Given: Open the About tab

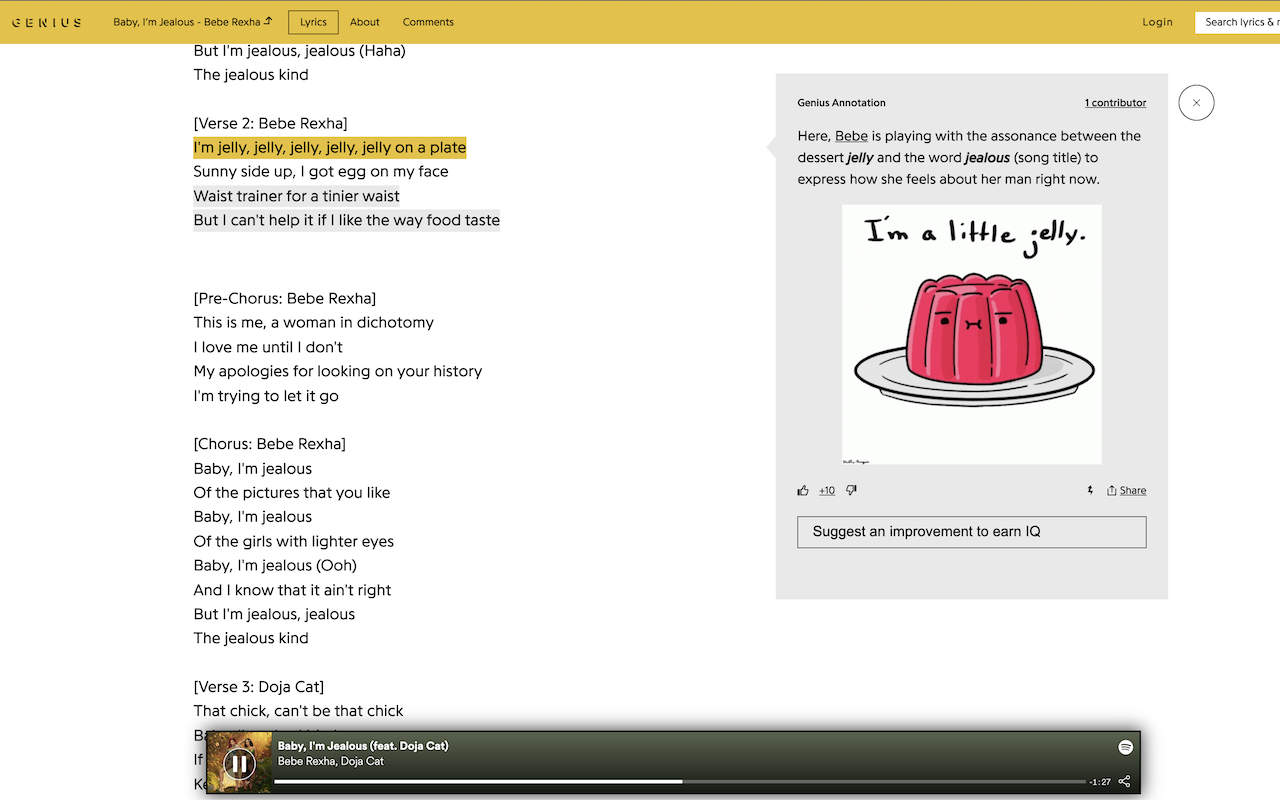Looking at the screenshot, I should 365,22.
